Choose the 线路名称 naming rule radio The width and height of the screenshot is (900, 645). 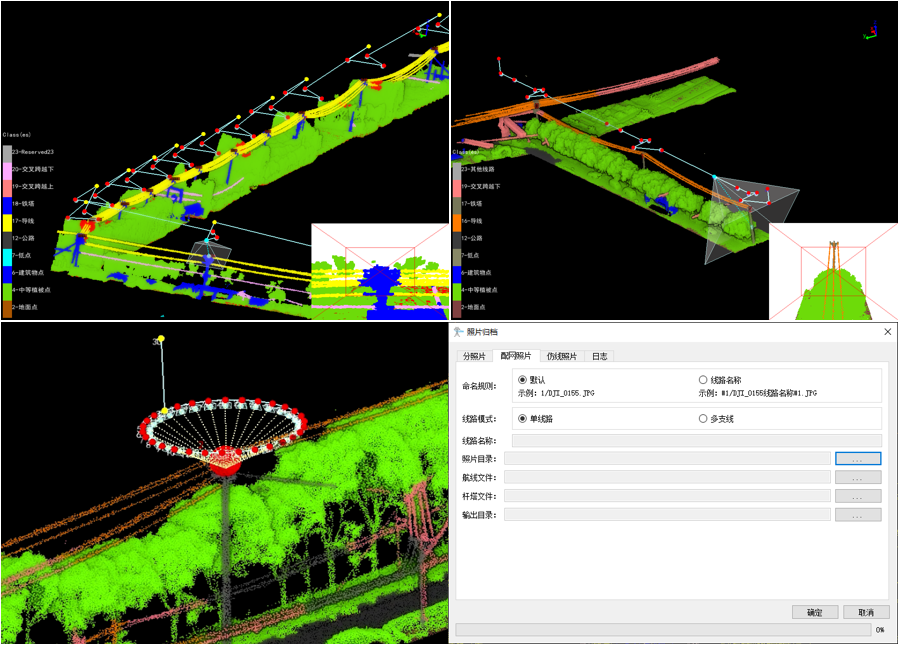point(703,380)
